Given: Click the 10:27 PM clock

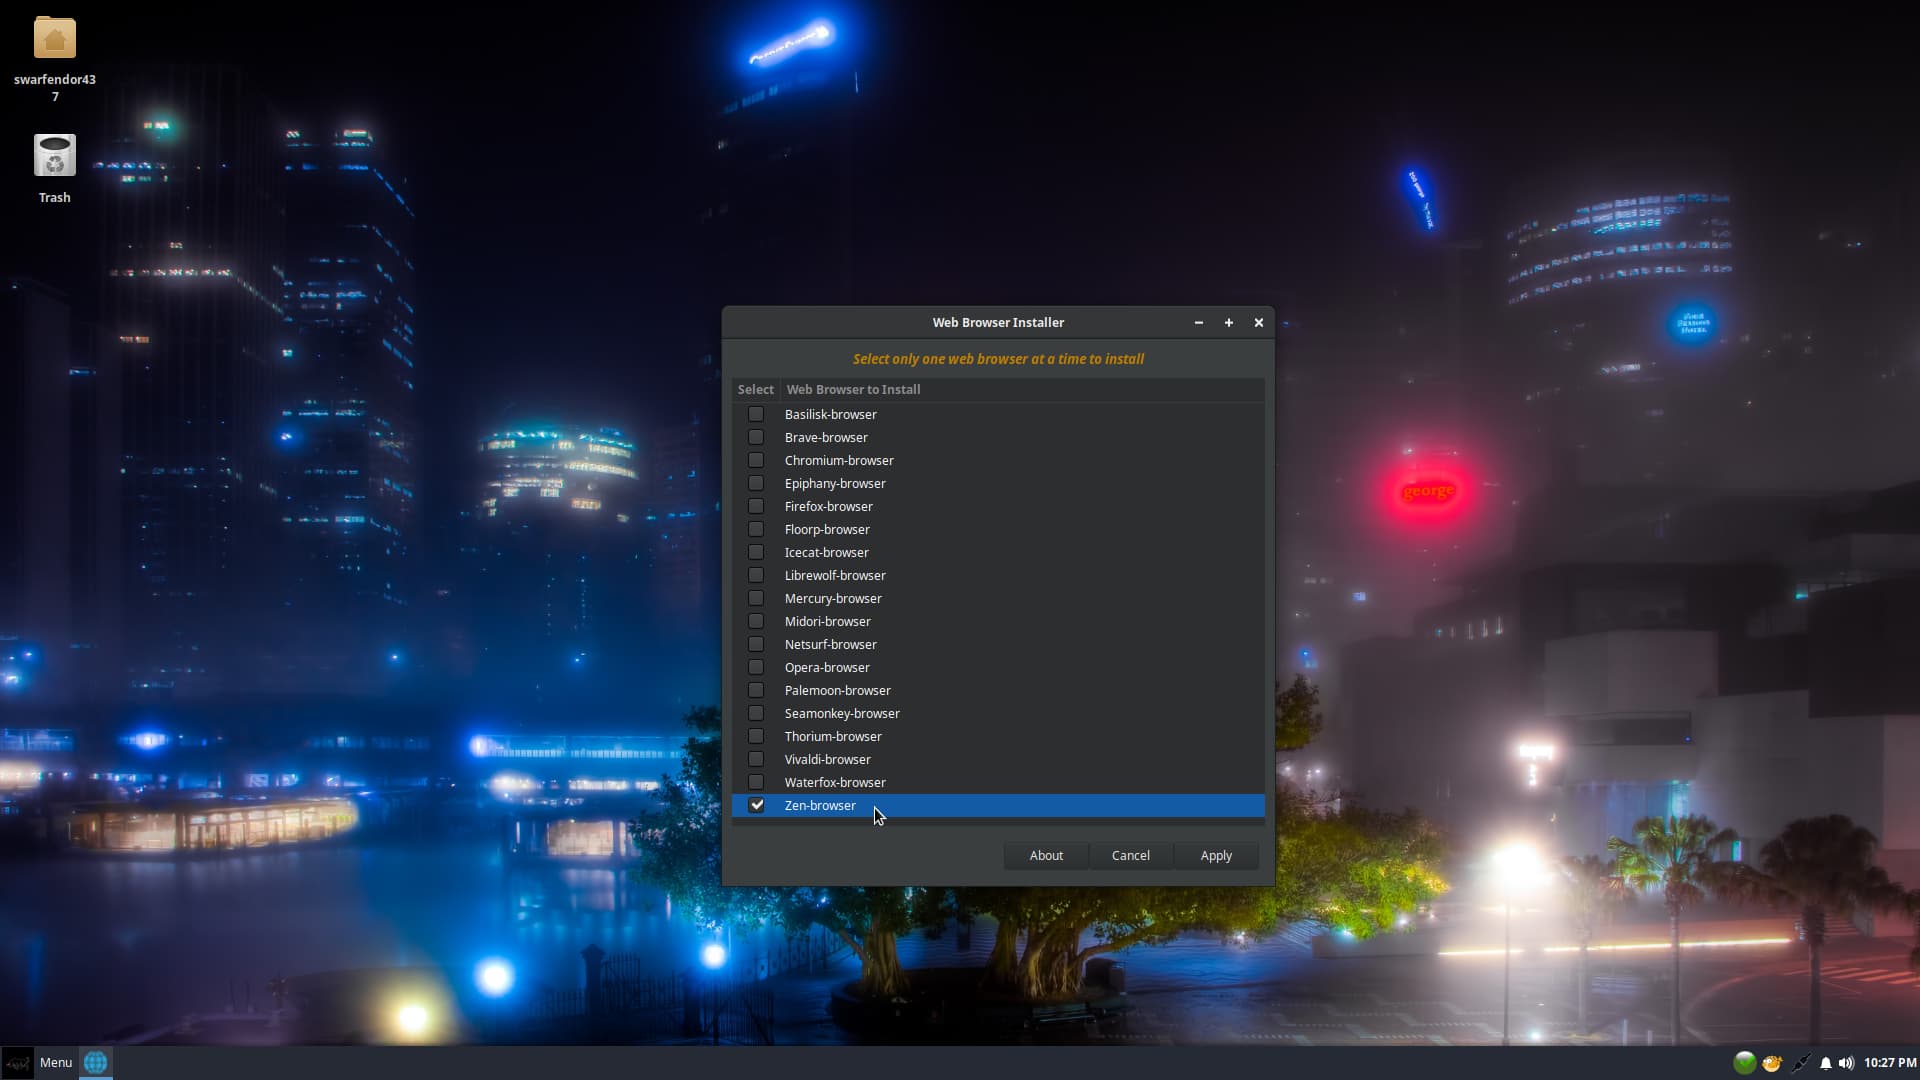Looking at the screenshot, I should click(x=1889, y=1063).
